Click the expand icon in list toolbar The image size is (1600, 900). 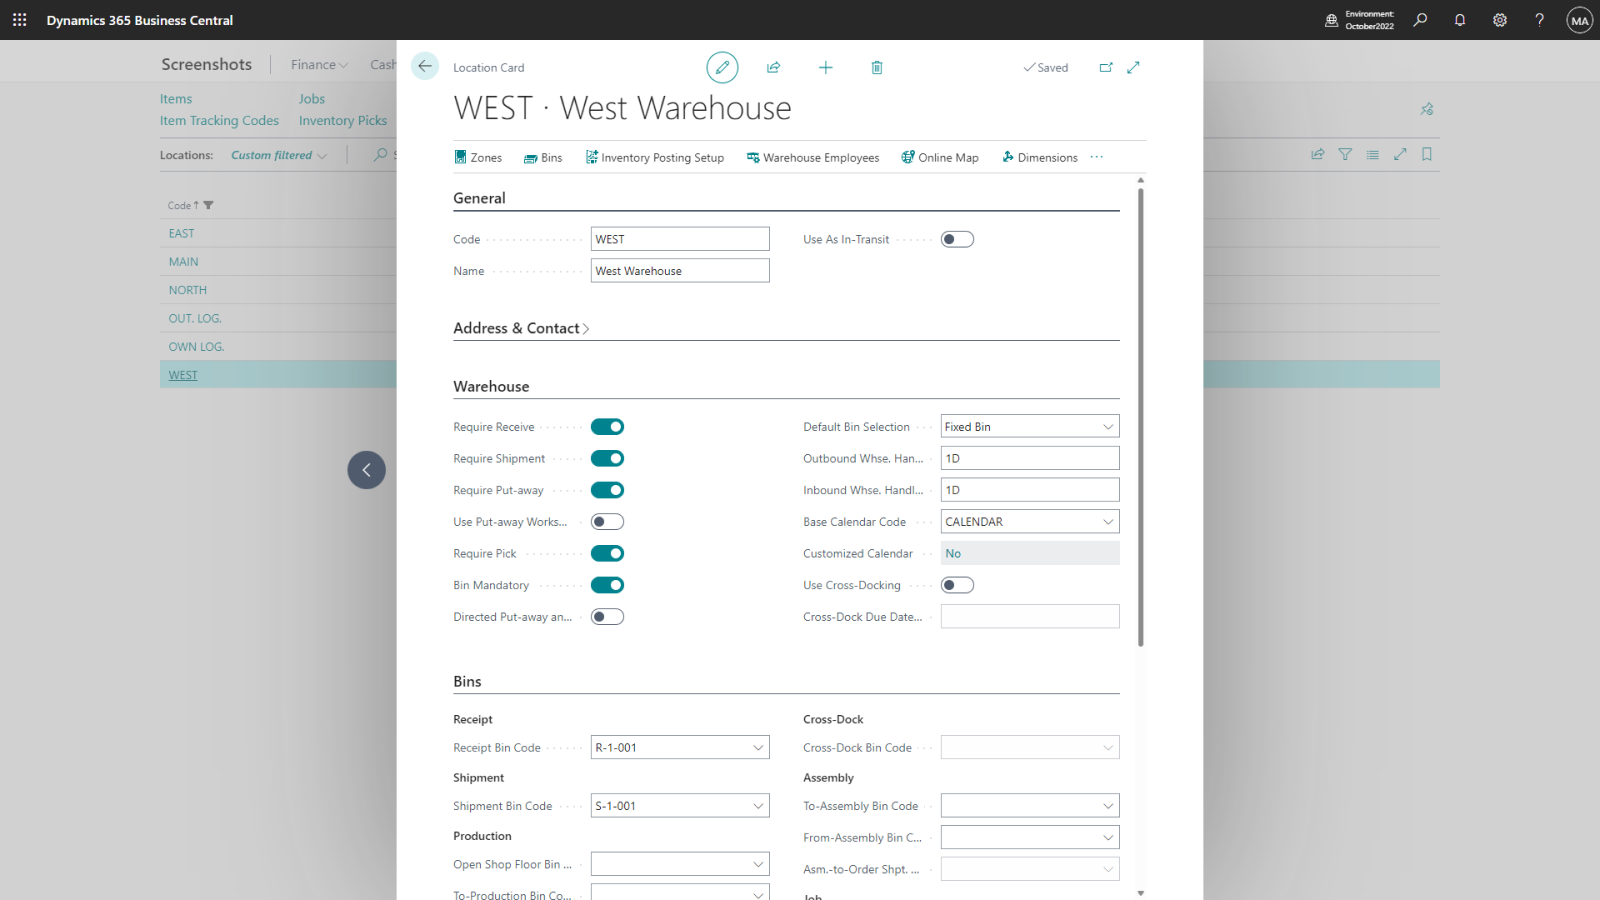click(x=1400, y=154)
